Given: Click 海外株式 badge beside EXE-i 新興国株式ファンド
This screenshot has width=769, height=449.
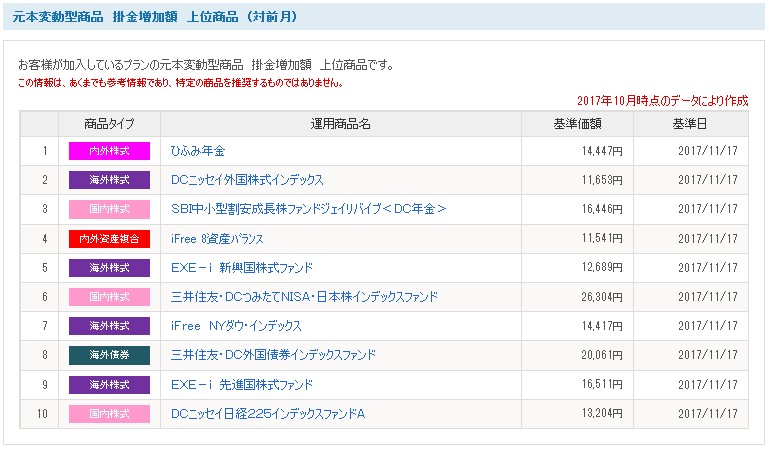Looking at the screenshot, I should pos(109,268).
